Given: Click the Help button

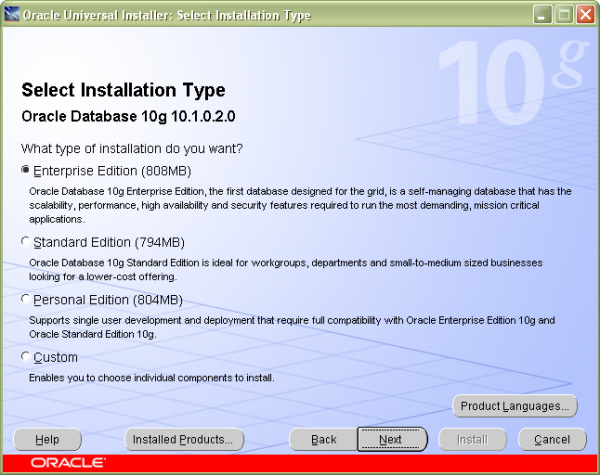Looking at the screenshot, I should [47, 439].
